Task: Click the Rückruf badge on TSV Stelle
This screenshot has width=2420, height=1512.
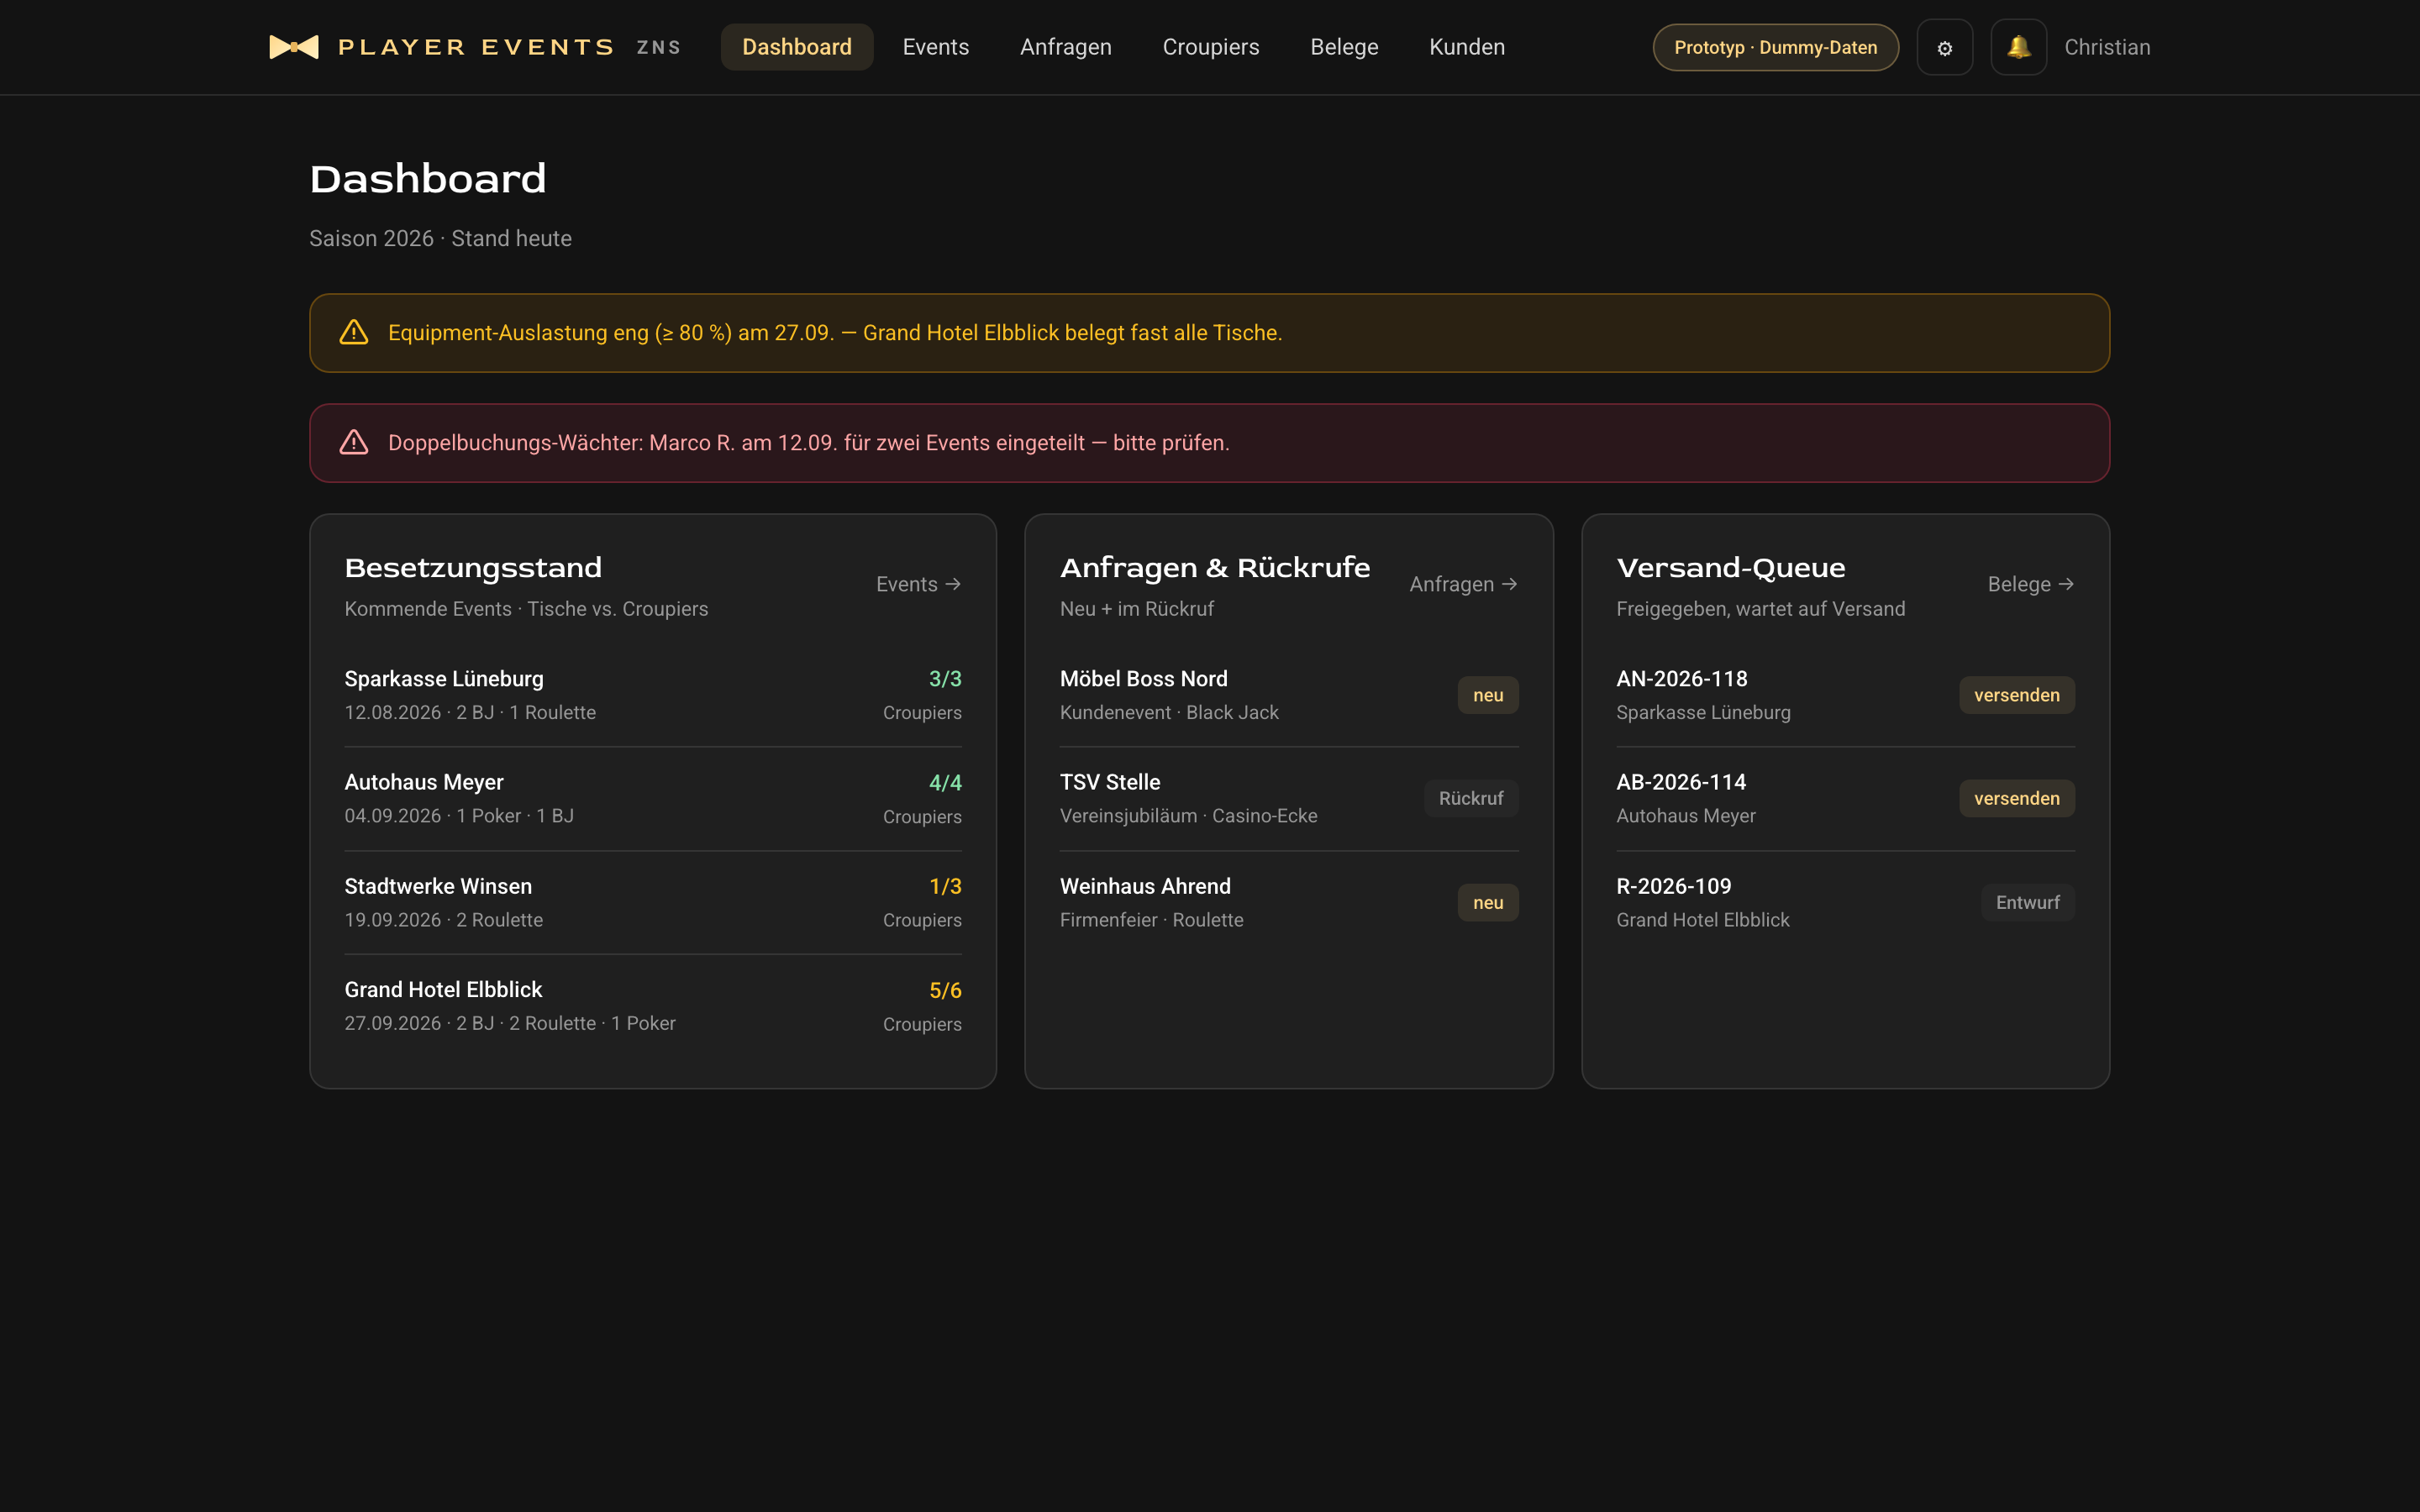Action: coord(1470,798)
